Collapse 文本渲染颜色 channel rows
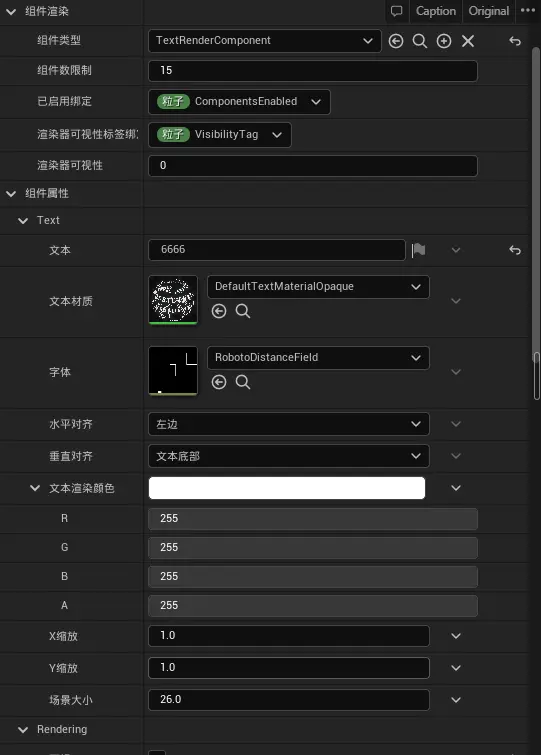Screen dimensions: 541x755 [x=35, y=488]
